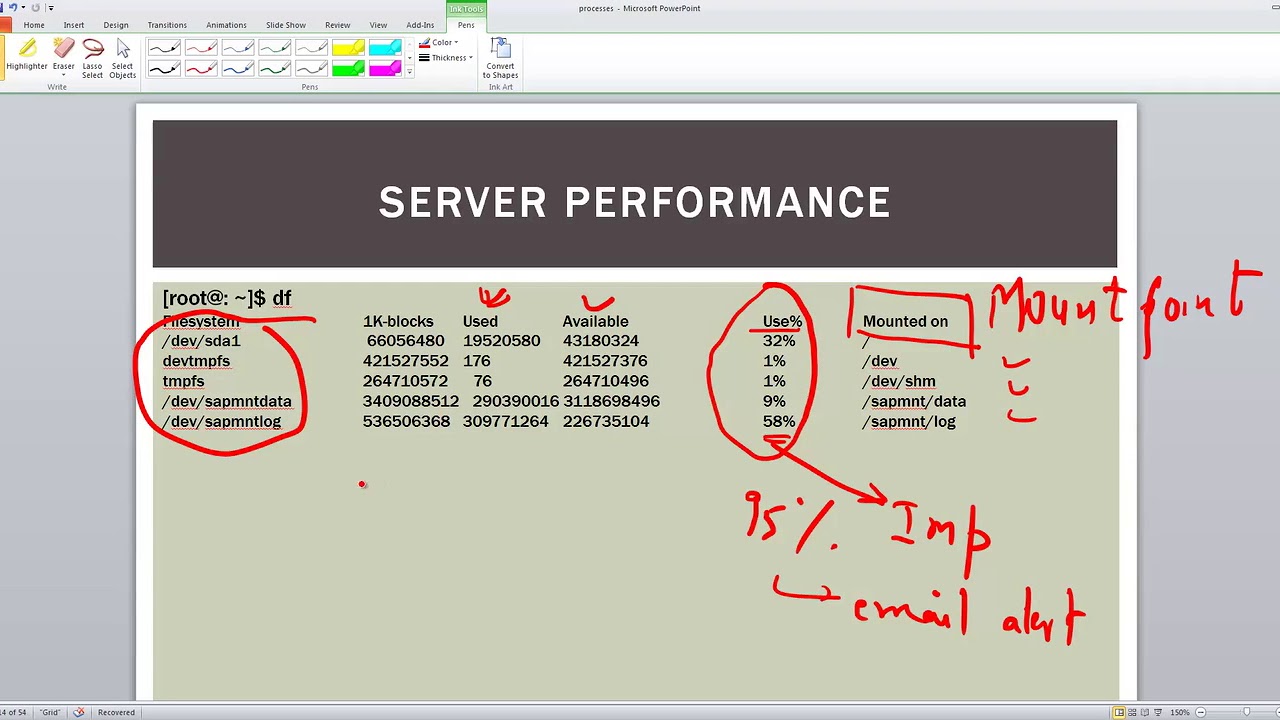Screen dimensions: 1280x720
Task: Click the 150% zoom level
Action: tap(1180, 712)
